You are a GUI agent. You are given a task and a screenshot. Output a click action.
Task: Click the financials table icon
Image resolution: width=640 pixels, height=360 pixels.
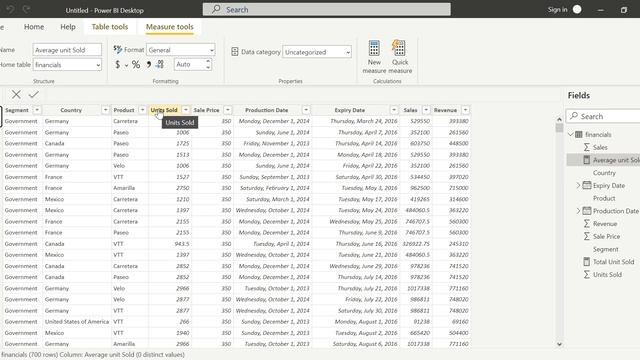click(x=579, y=134)
